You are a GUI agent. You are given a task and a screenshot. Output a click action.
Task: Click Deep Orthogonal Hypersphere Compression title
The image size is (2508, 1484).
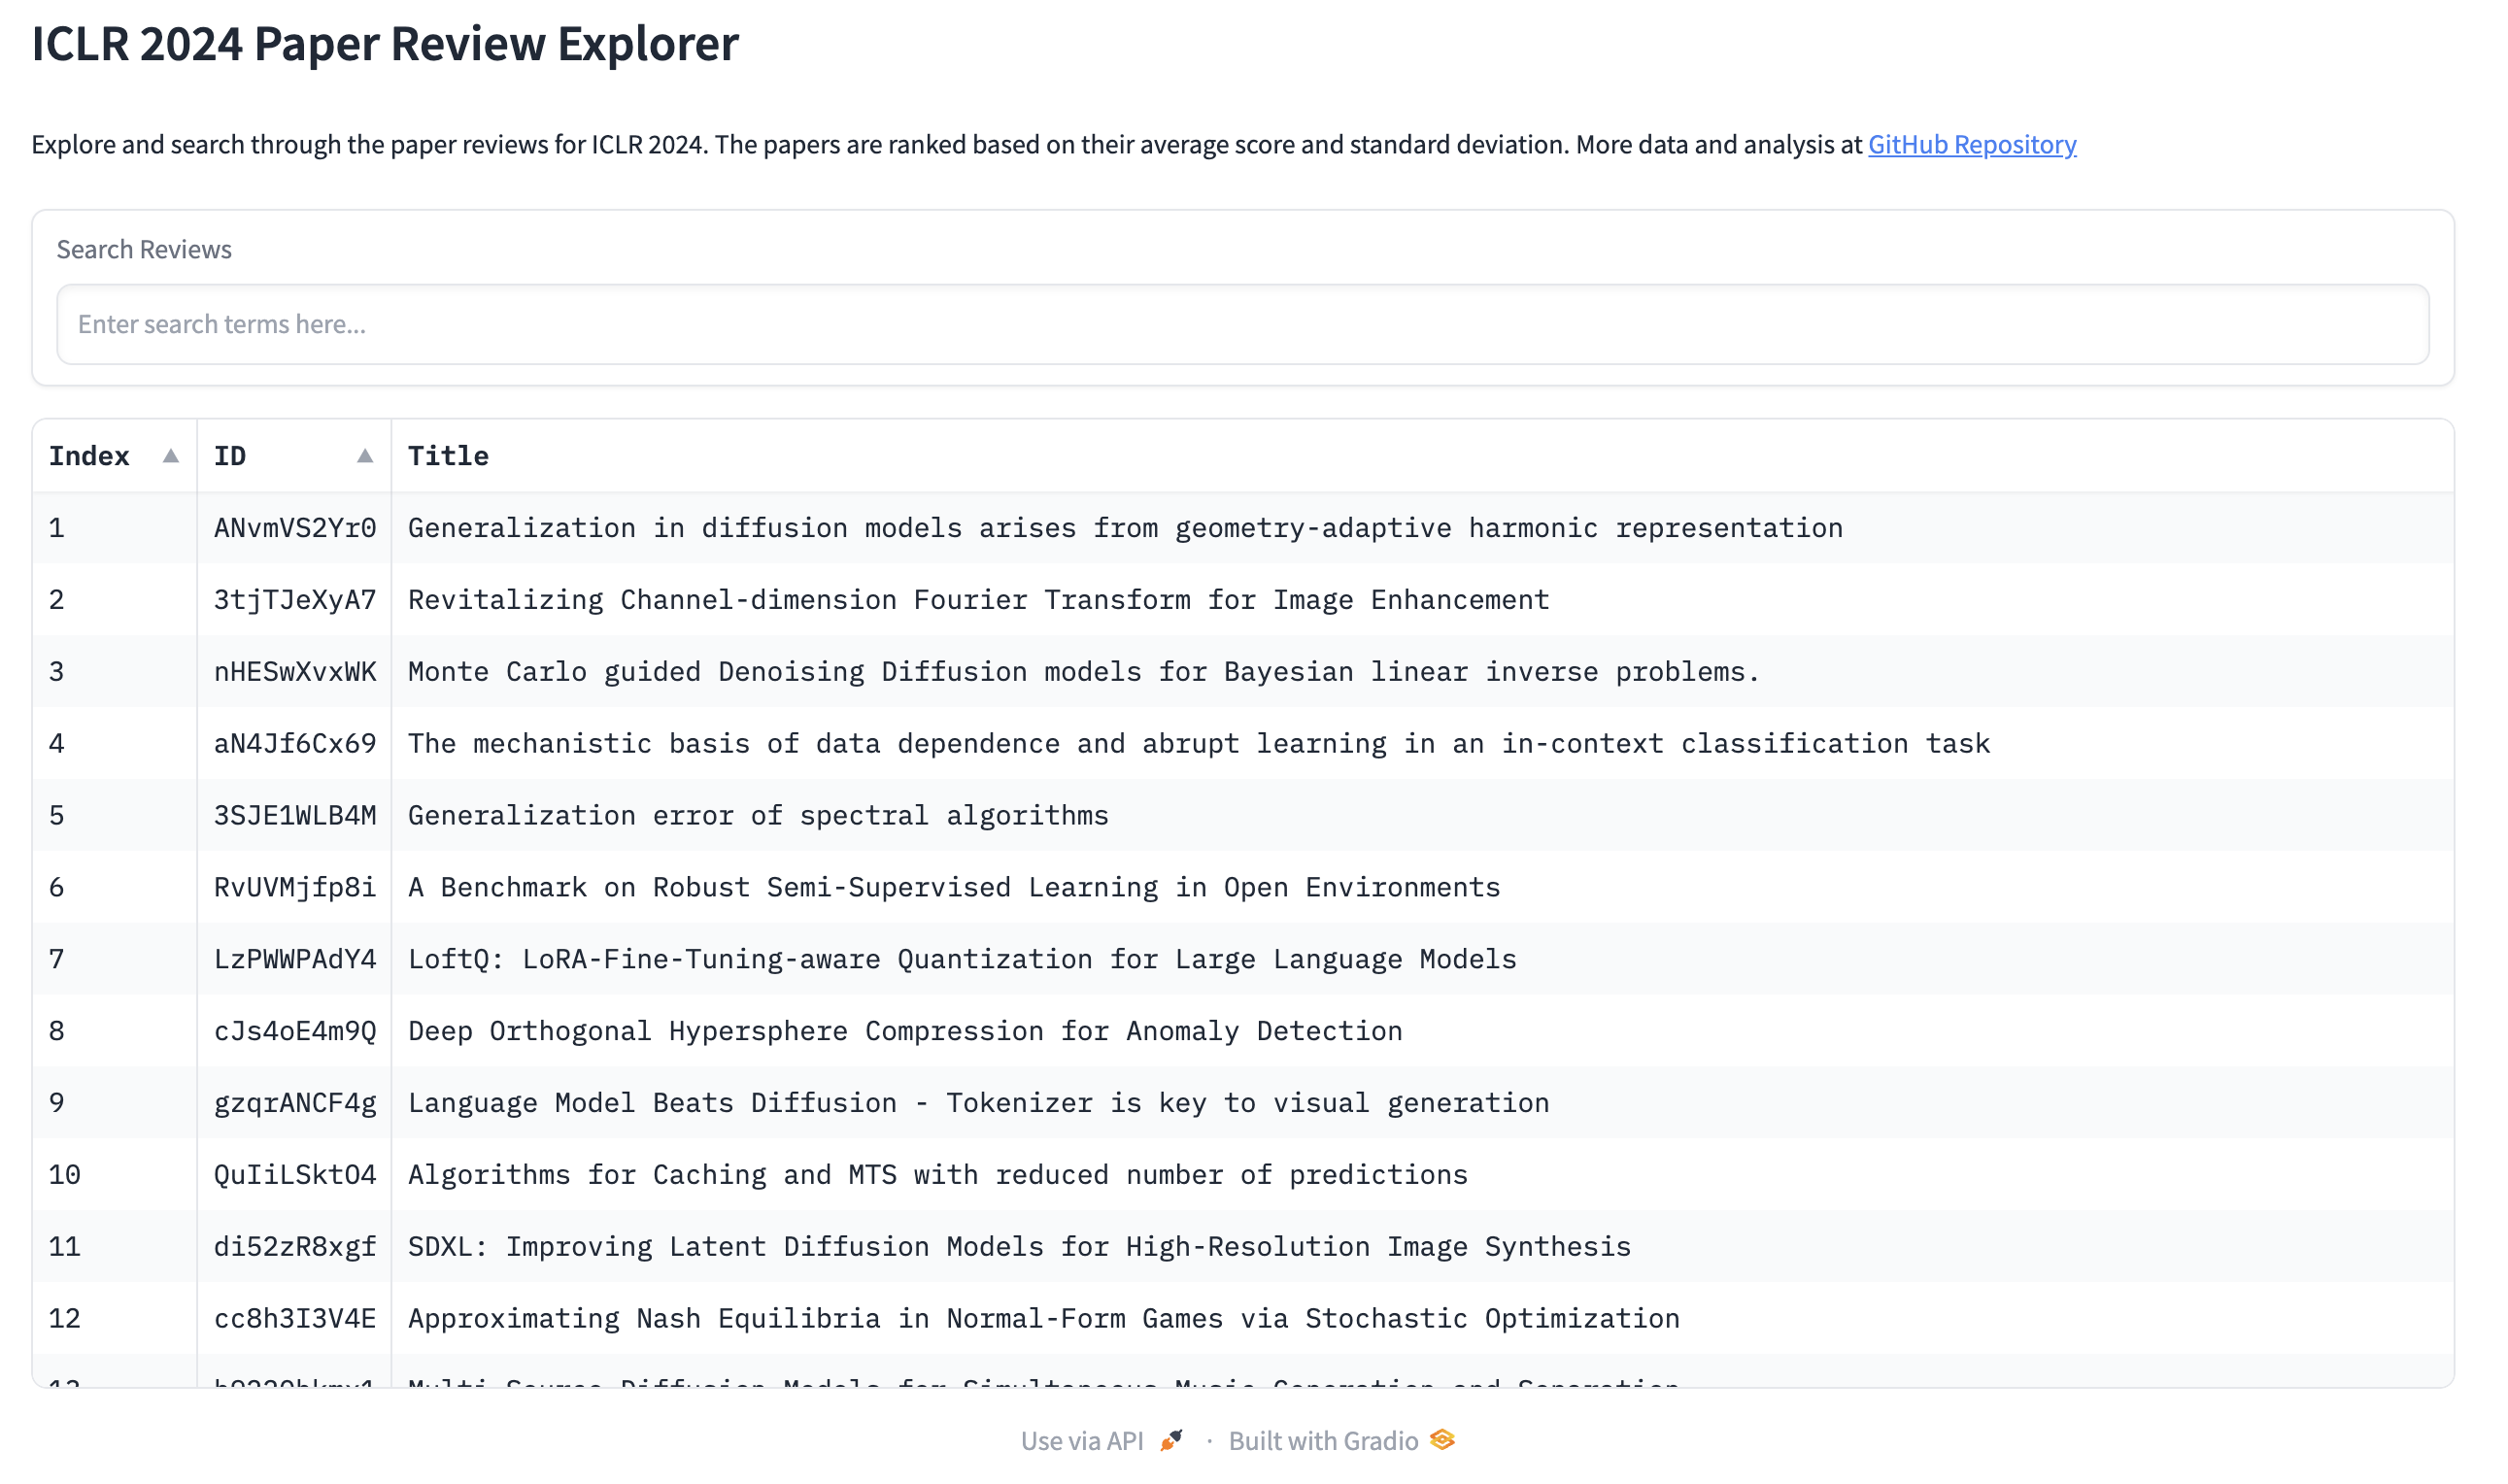click(904, 1031)
